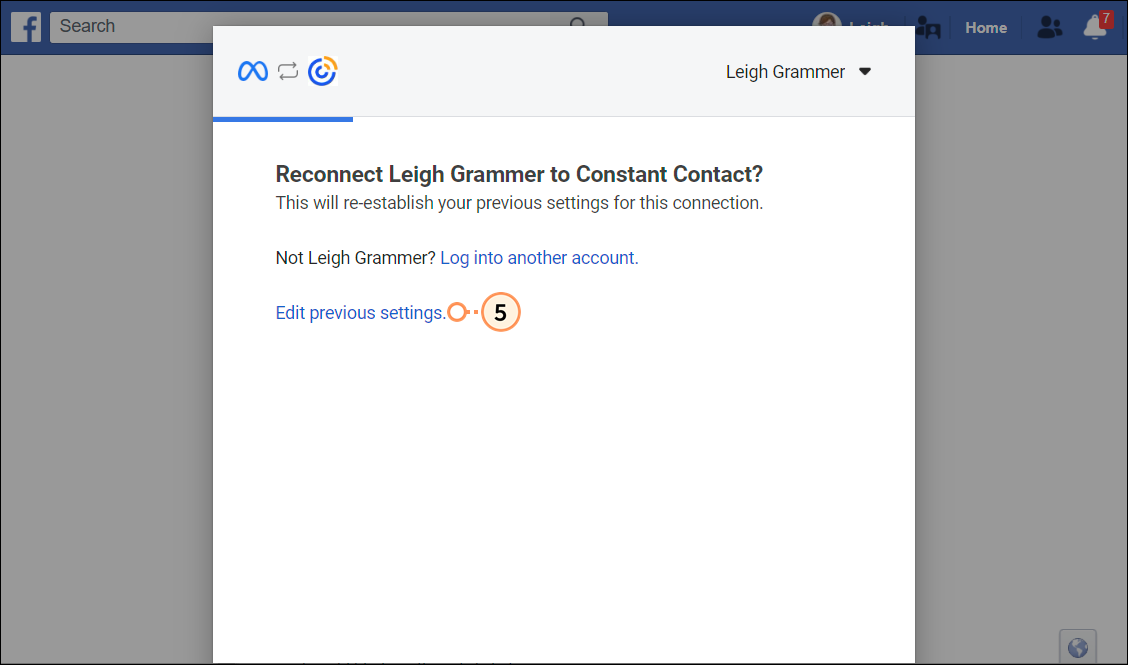This screenshot has width=1128, height=665.
Task: Click the friend requests icon beside Home
Action: point(929,28)
